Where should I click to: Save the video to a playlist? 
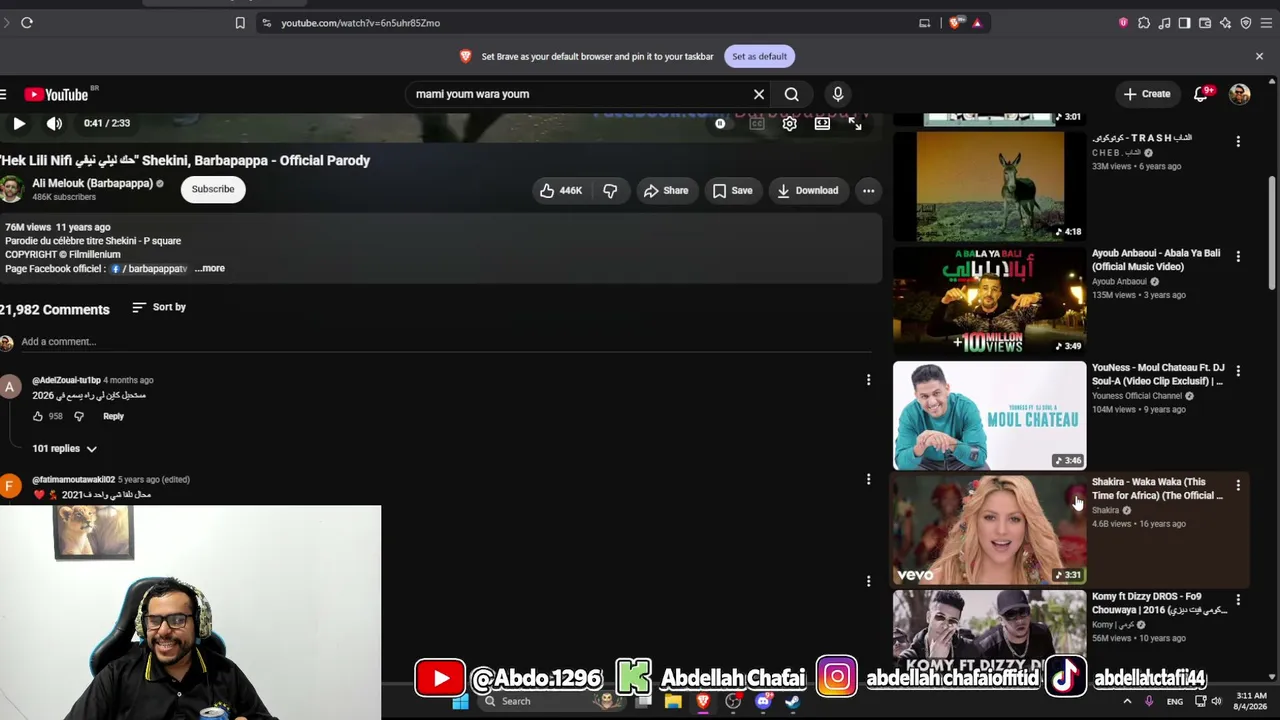coord(732,191)
